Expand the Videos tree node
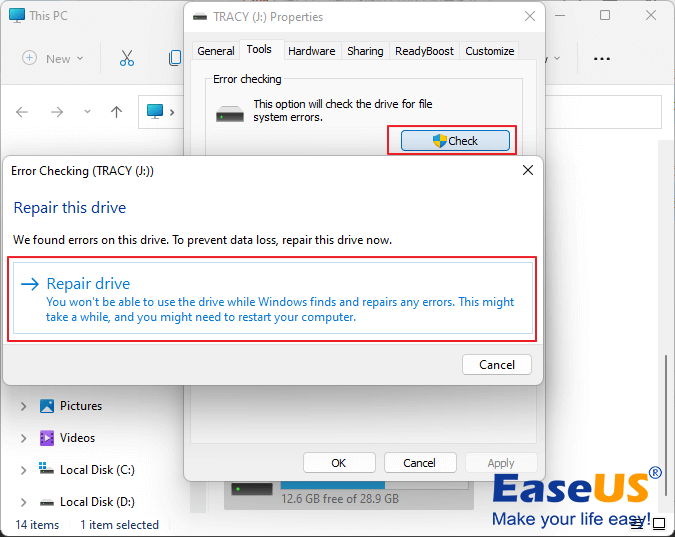Image resolution: width=675 pixels, height=537 pixels. [23, 438]
